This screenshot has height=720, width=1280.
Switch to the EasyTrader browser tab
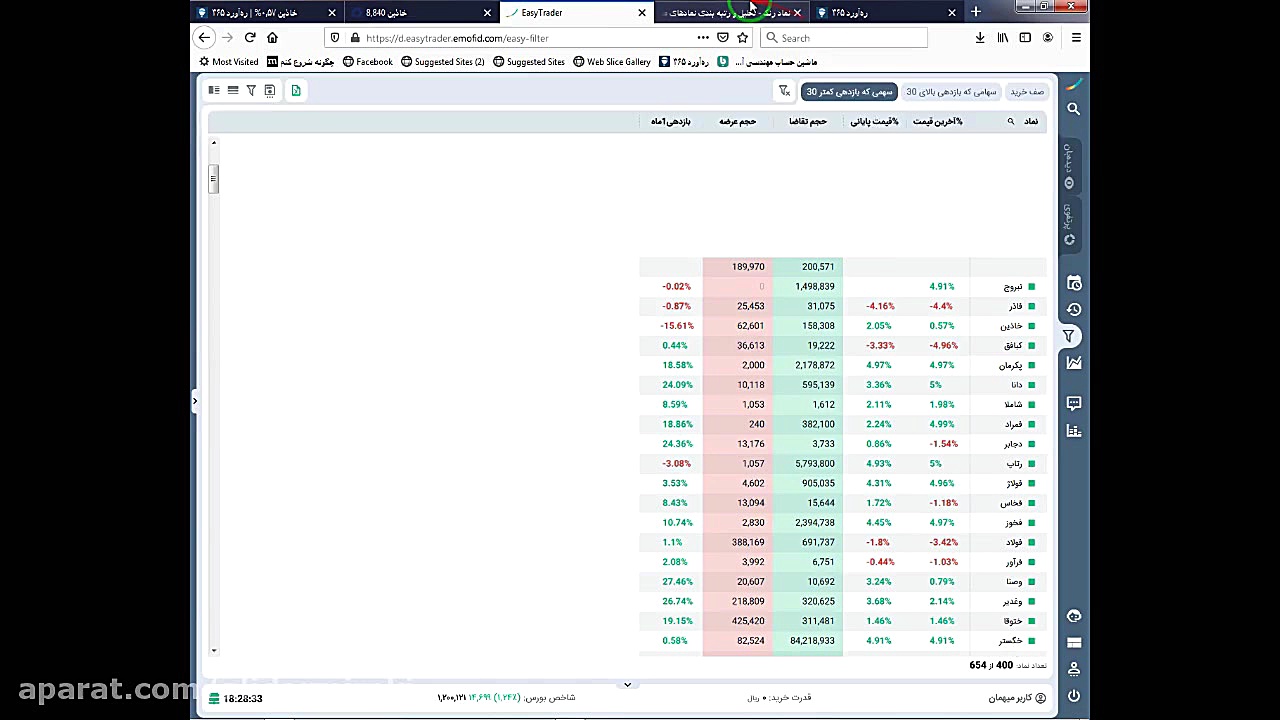pos(578,13)
